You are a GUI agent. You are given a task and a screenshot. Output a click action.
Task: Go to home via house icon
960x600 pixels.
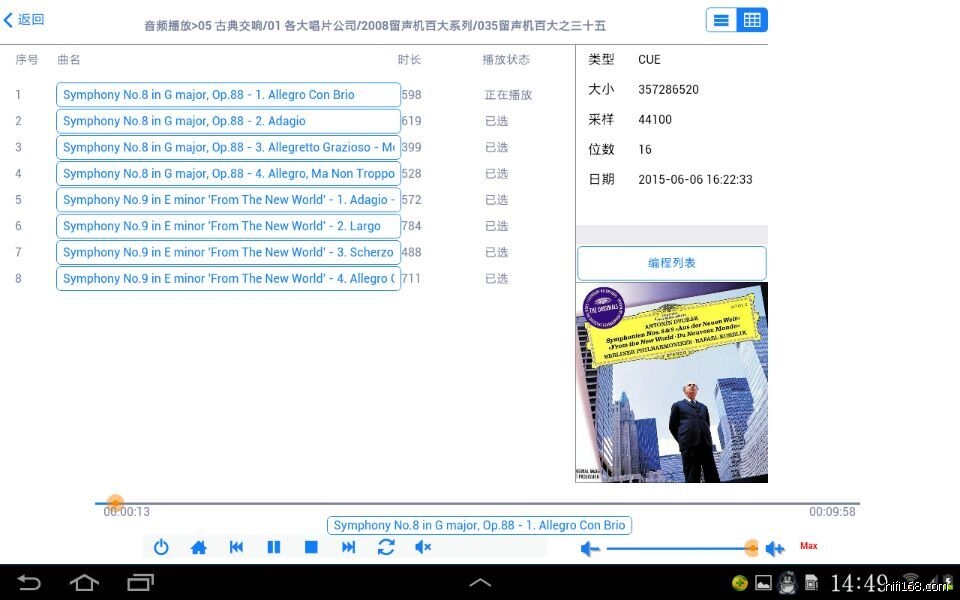(x=198, y=547)
